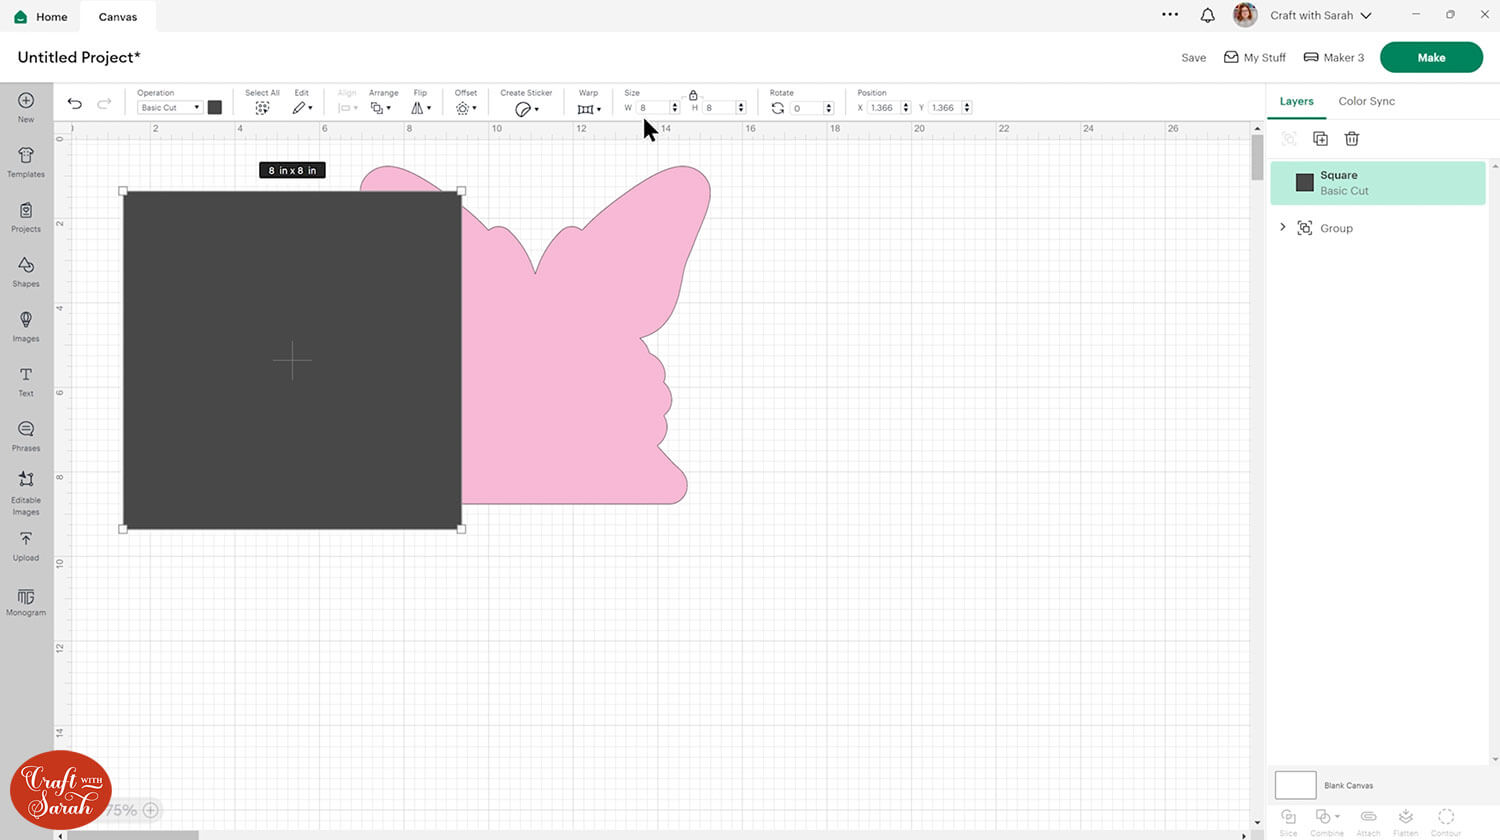The image size is (1500, 840).
Task: Click the Undo arrow icon
Action: (x=75, y=104)
